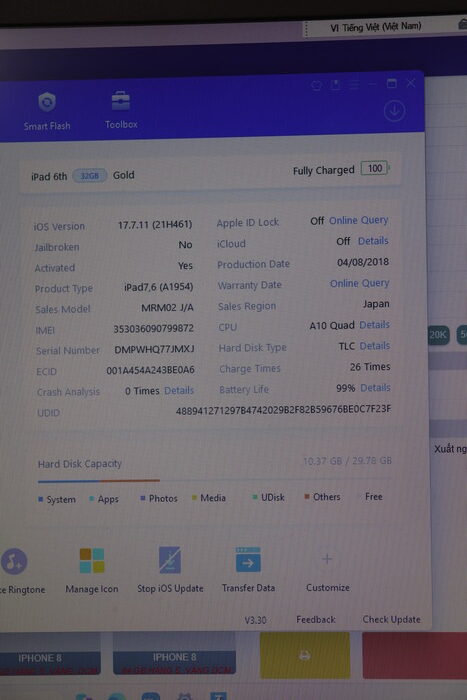Click Check Update
Viewport: 467px width, 700px height.
point(392,620)
